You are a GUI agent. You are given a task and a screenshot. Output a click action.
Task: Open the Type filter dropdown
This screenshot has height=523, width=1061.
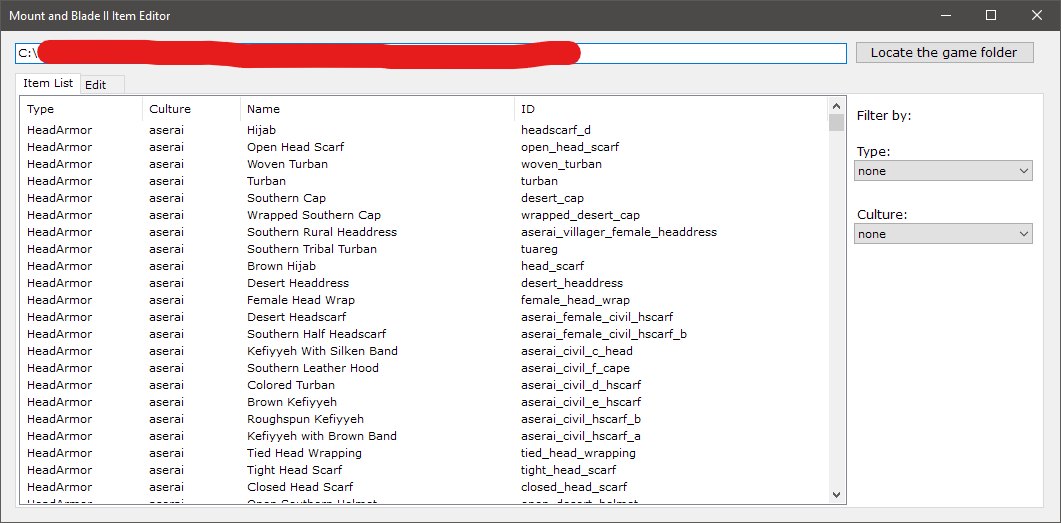(x=944, y=171)
